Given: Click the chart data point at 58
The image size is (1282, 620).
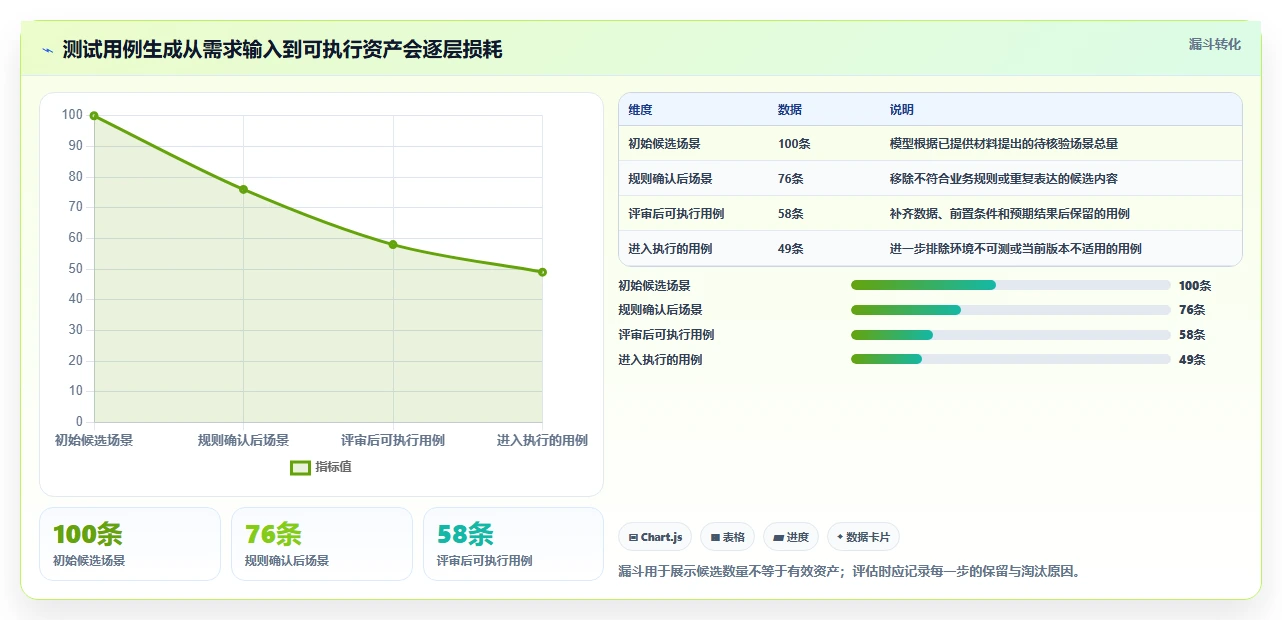Looking at the screenshot, I should (393, 244).
